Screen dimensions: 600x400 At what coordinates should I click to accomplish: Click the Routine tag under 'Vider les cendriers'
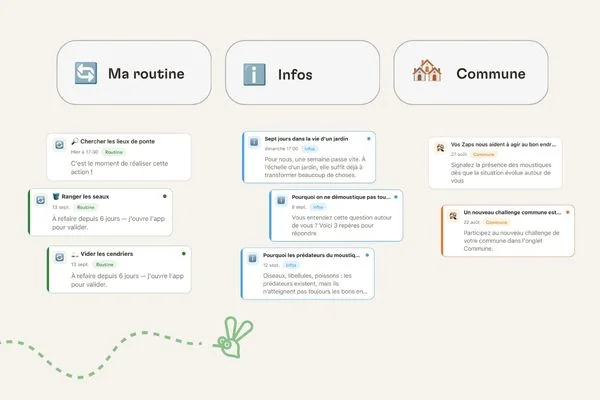[x=104, y=264]
